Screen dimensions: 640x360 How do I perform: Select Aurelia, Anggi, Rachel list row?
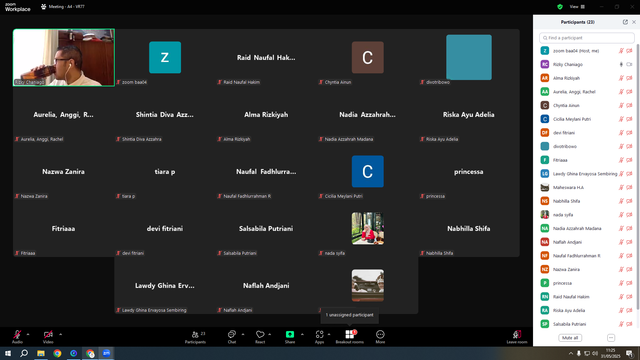tap(587, 92)
